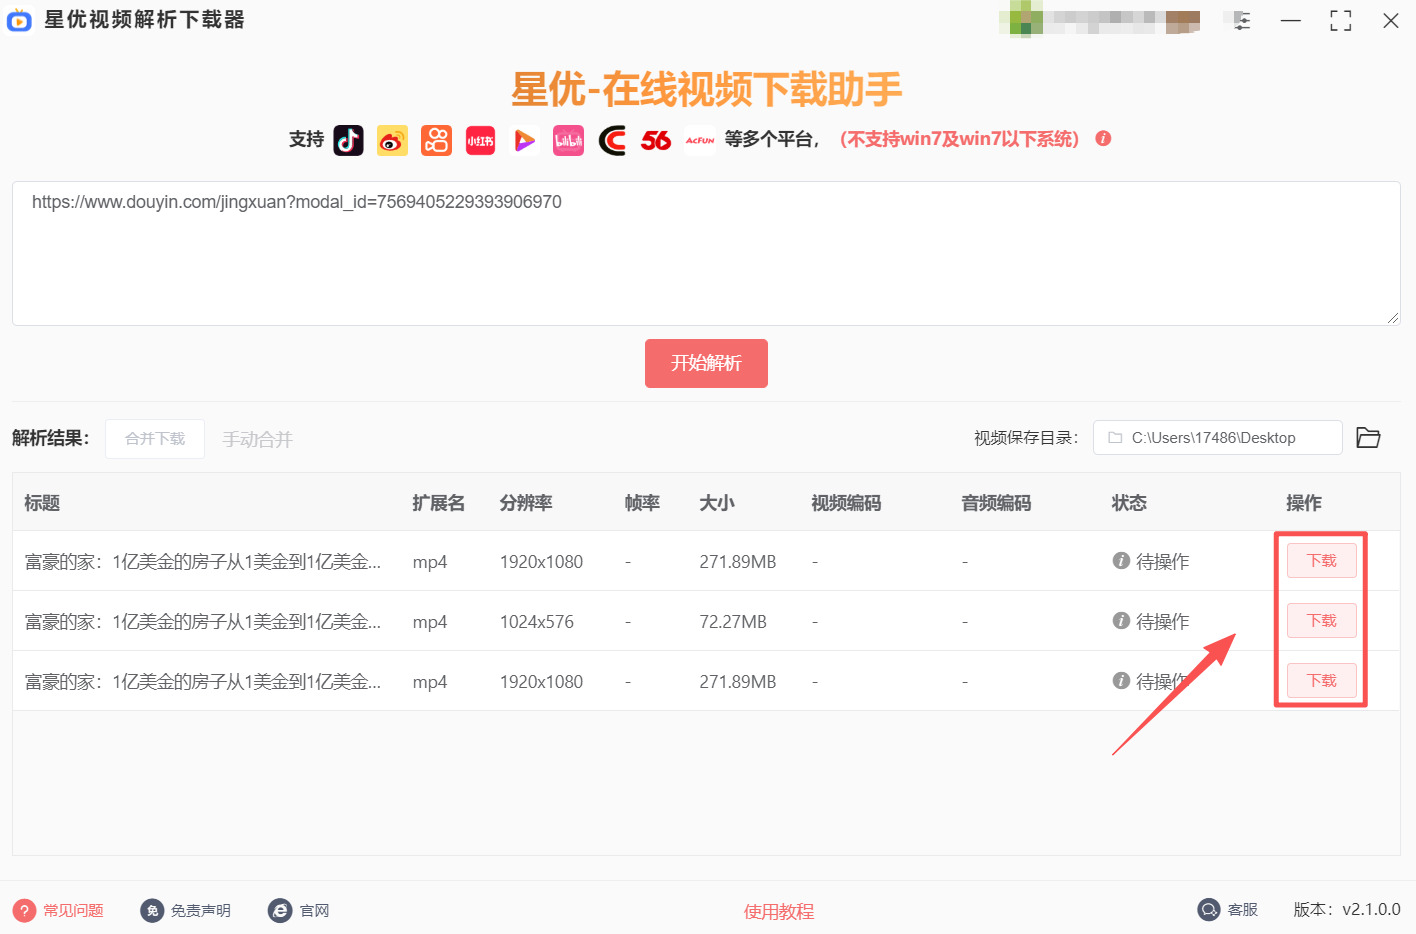The height and width of the screenshot is (934, 1416).
Task: Open 官网 via the browser icon
Action: (x=280, y=911)
